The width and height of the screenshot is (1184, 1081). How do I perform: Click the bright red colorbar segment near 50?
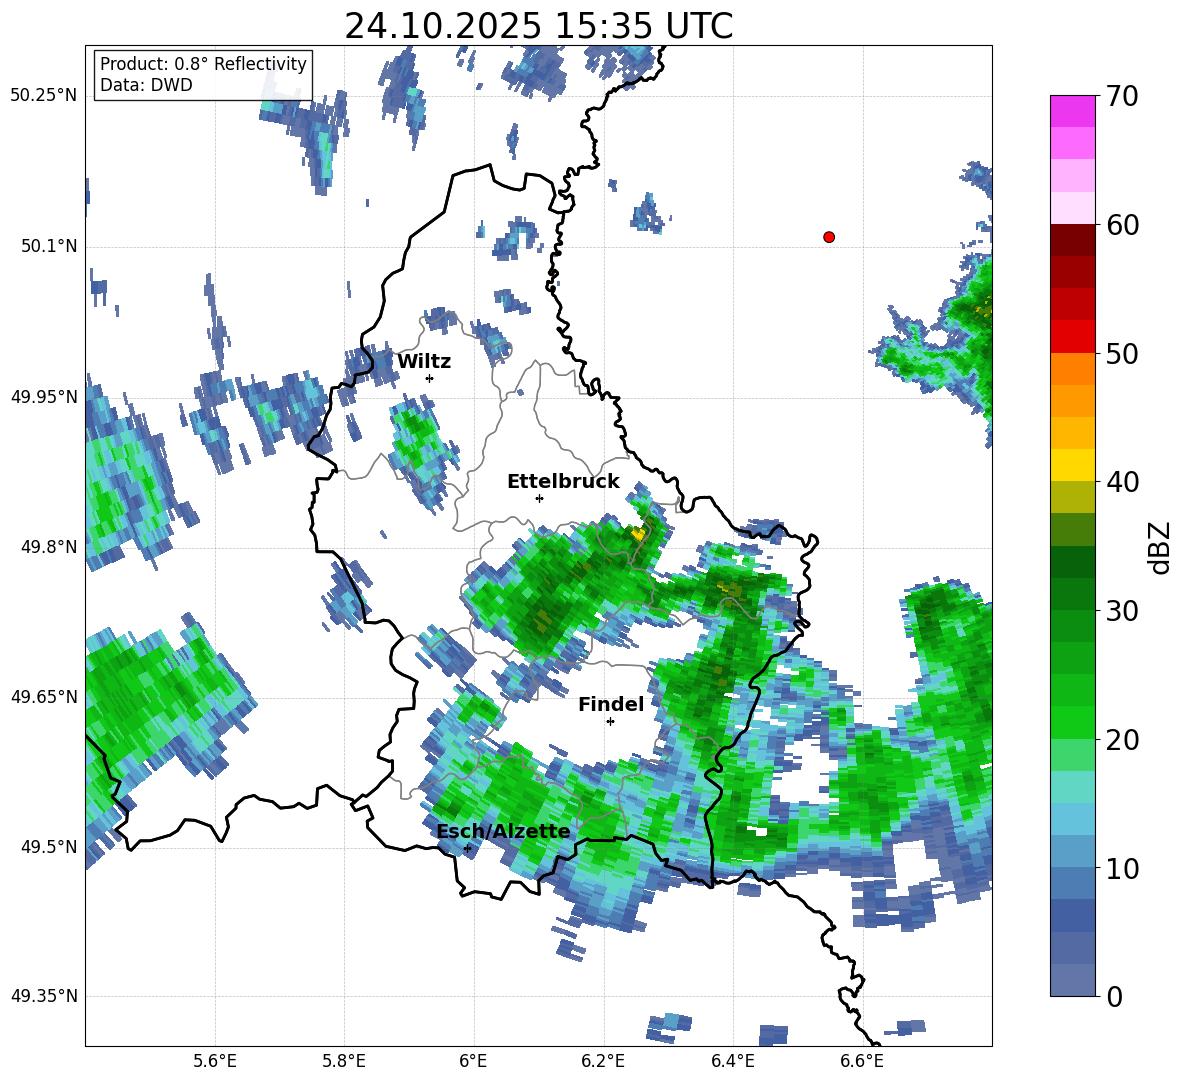[1072, 337]
